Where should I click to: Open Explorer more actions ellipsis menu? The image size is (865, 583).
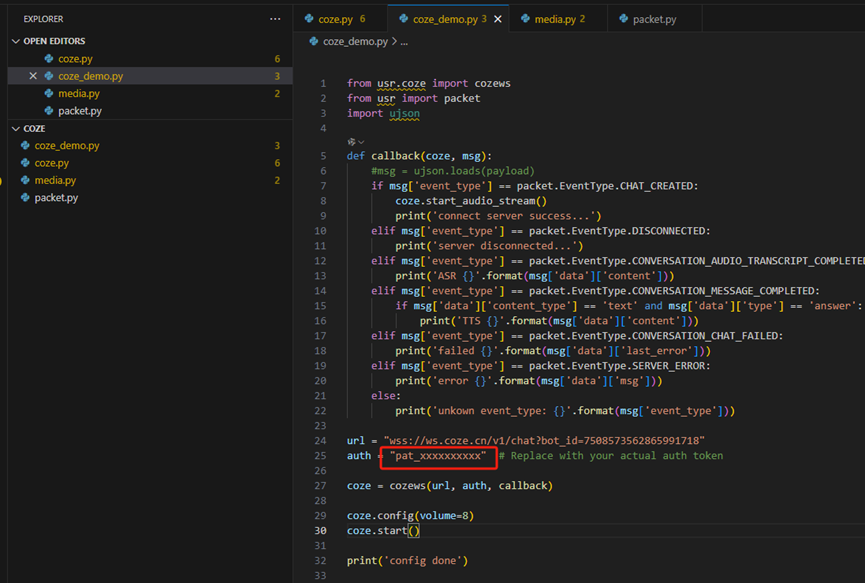(275, 19)
